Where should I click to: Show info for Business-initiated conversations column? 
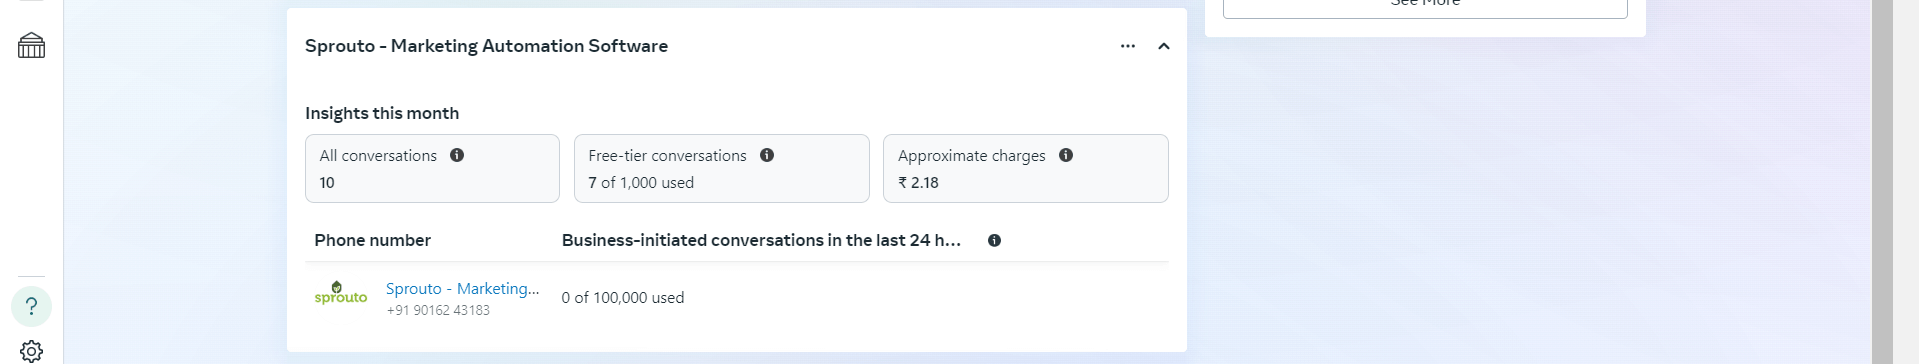994,240
